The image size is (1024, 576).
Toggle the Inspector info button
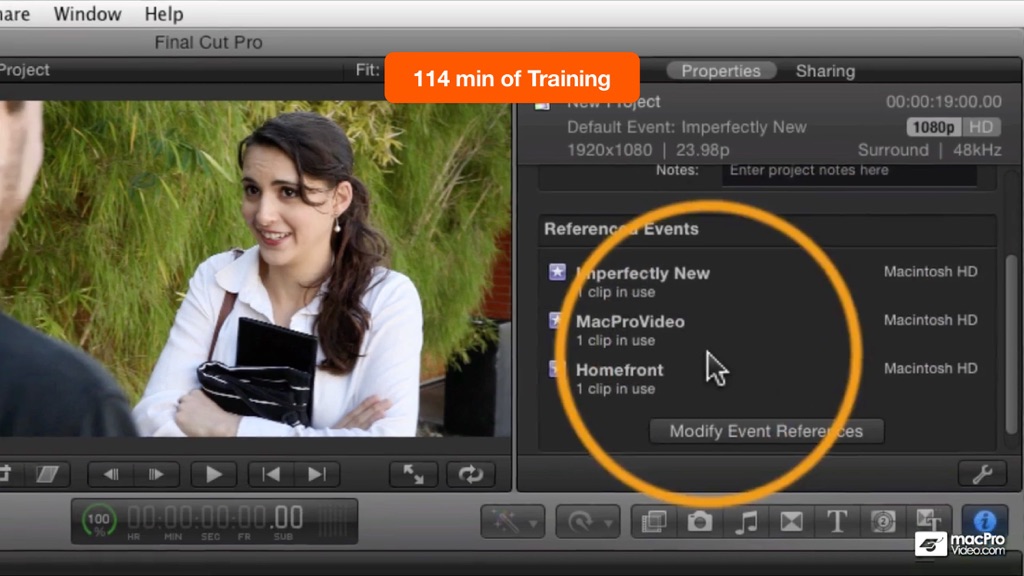984,521
